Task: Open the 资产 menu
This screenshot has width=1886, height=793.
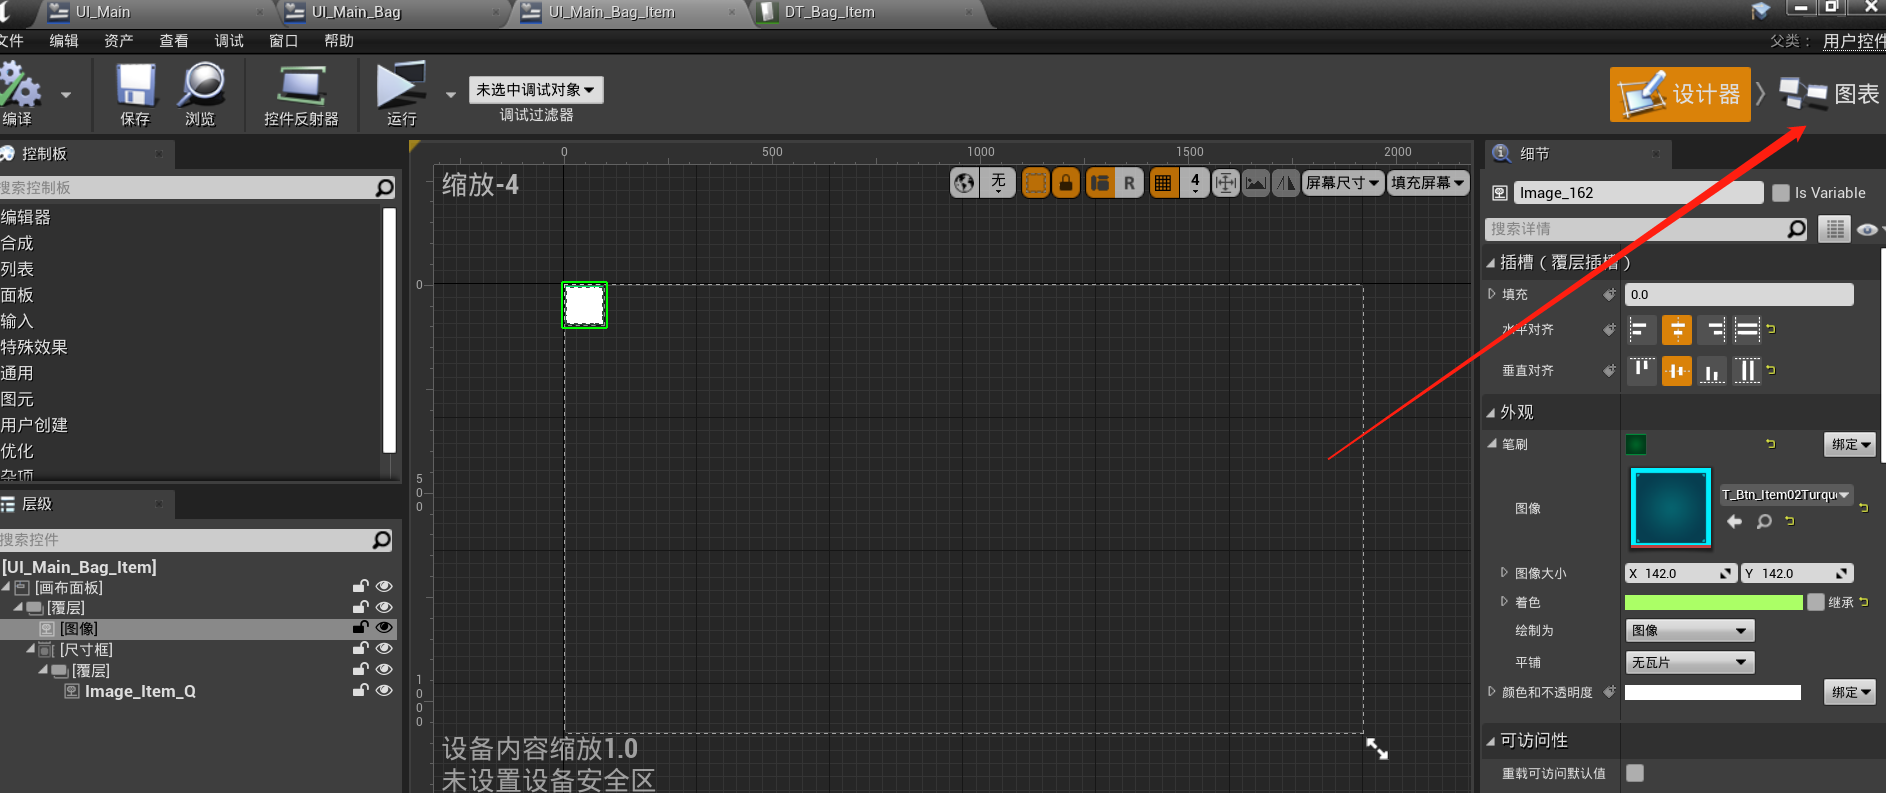Action: 119,41
